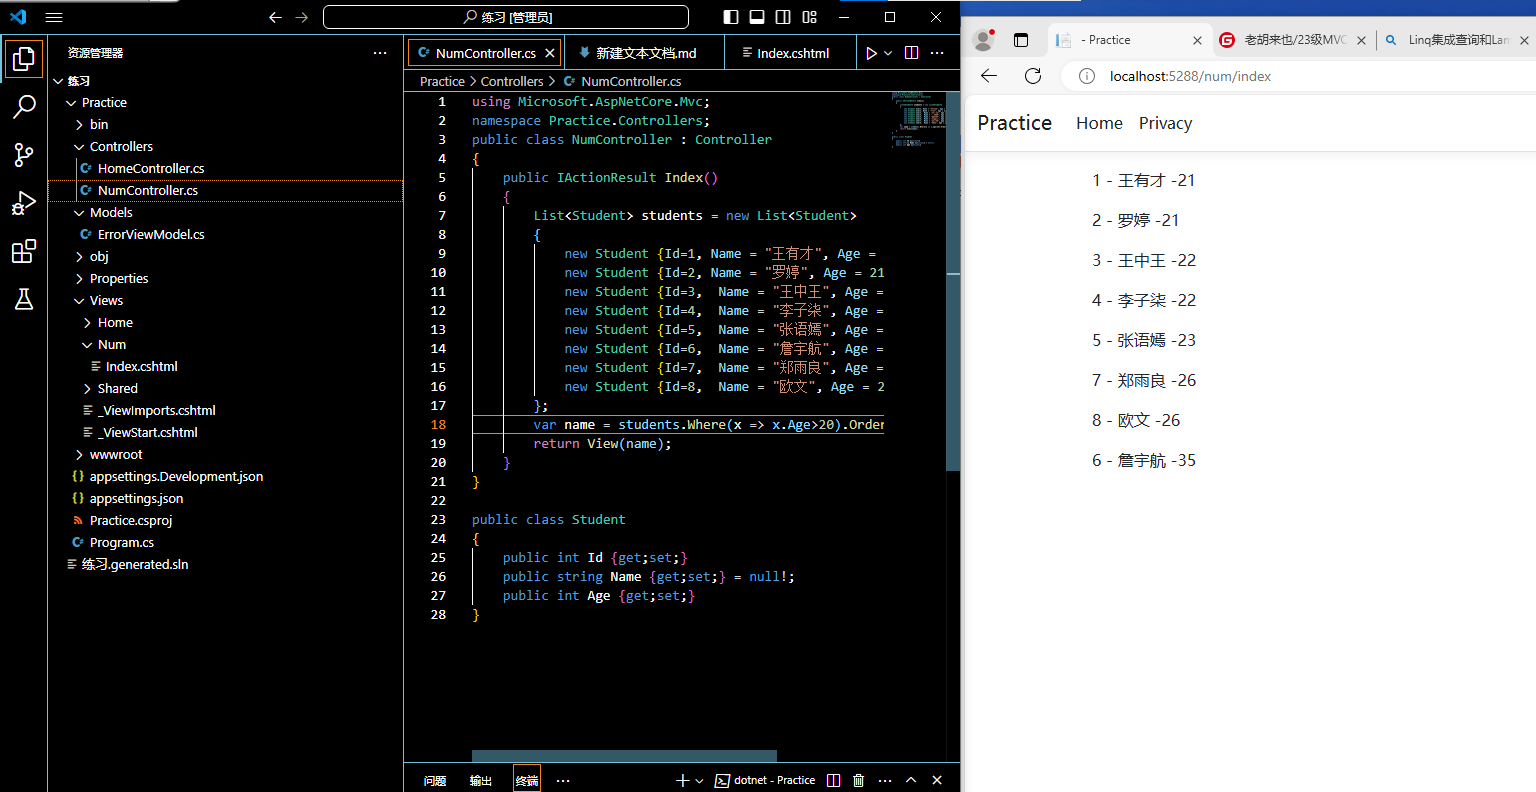Switch to the 输出 panel tab
Screen dimensions: 1536x792
pyautogui.click(x=481, y=780)
